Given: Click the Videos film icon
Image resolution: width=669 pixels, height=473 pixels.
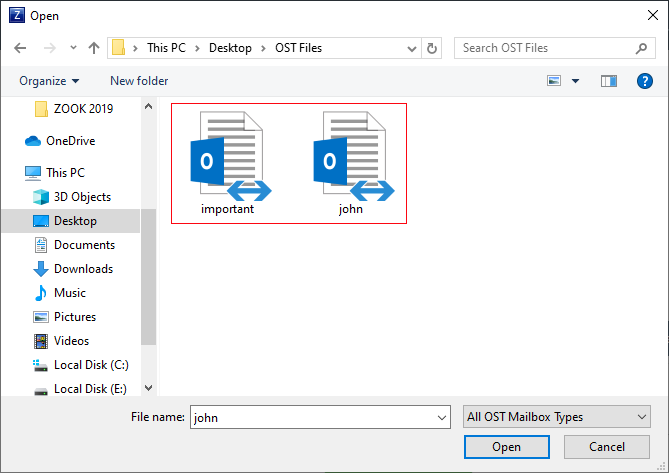Looking at the screenshot, I should 41,341.
